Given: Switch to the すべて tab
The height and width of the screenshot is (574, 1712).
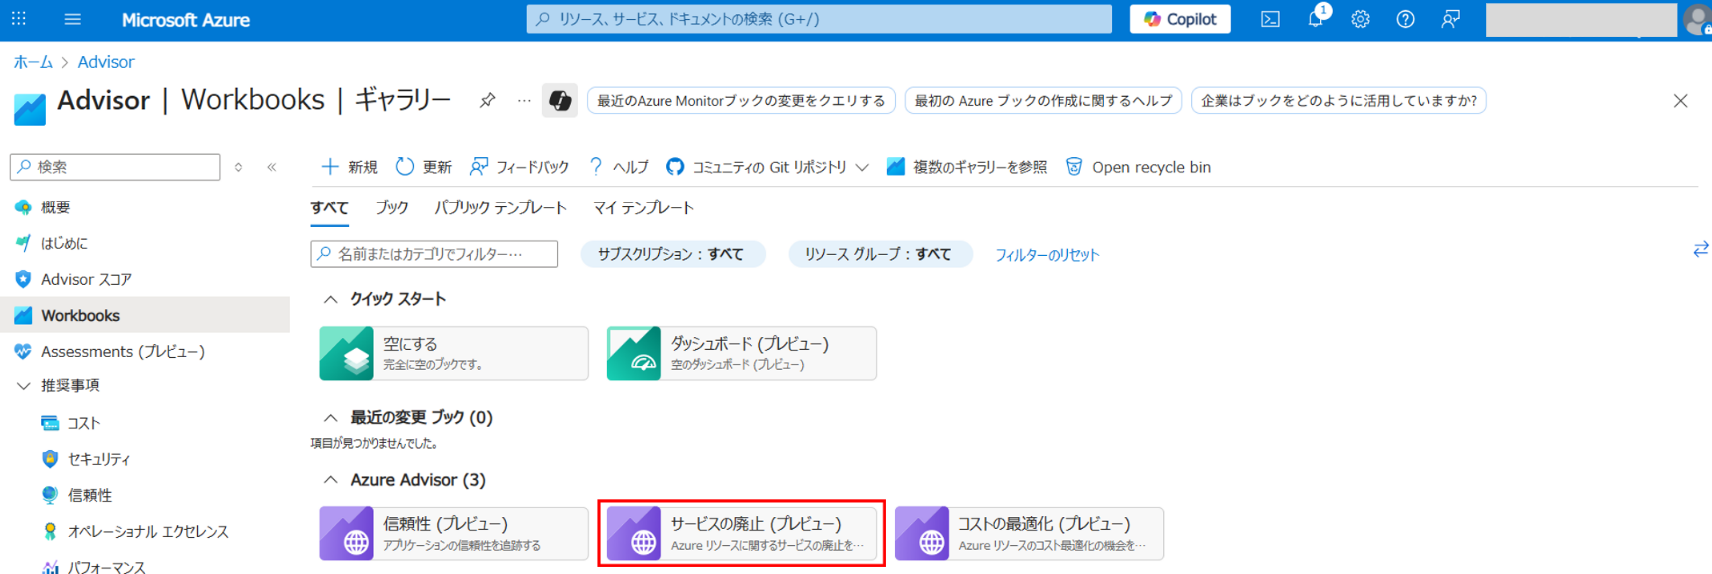Looking at the screenshot, I should [329, 208].
